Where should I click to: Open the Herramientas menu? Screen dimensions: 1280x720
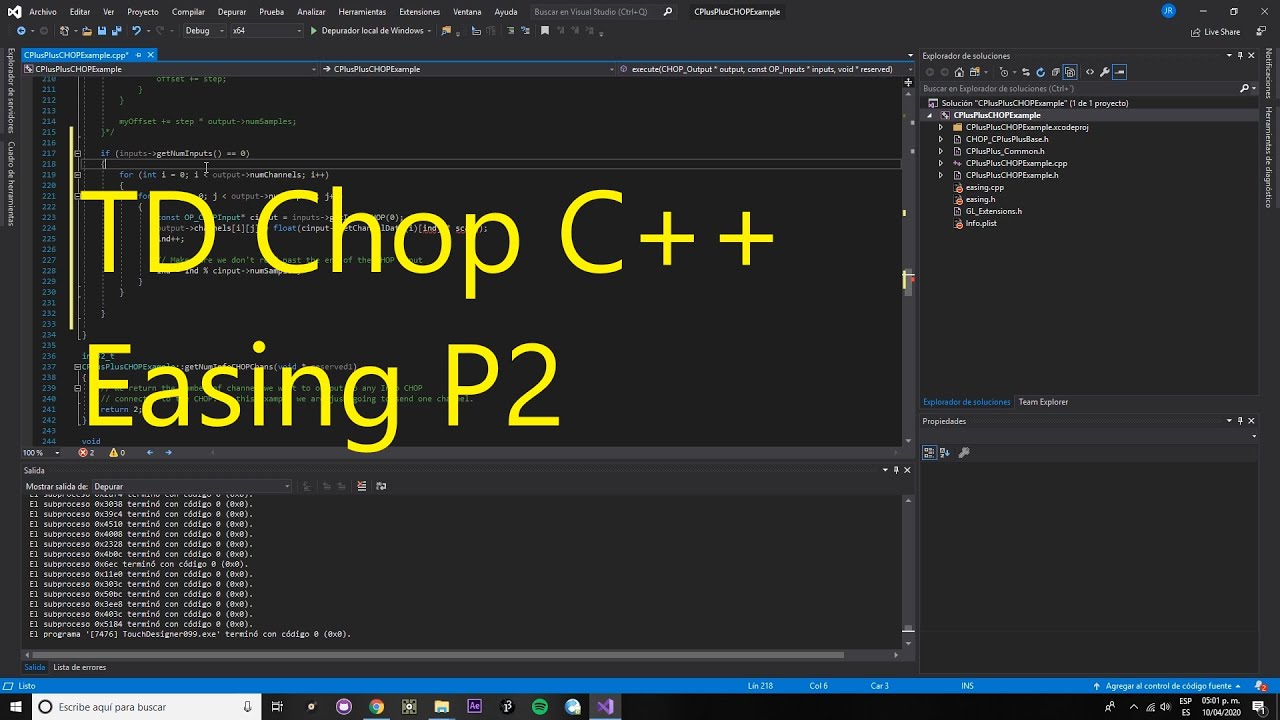pyautogui.click(x=362, y=12)
